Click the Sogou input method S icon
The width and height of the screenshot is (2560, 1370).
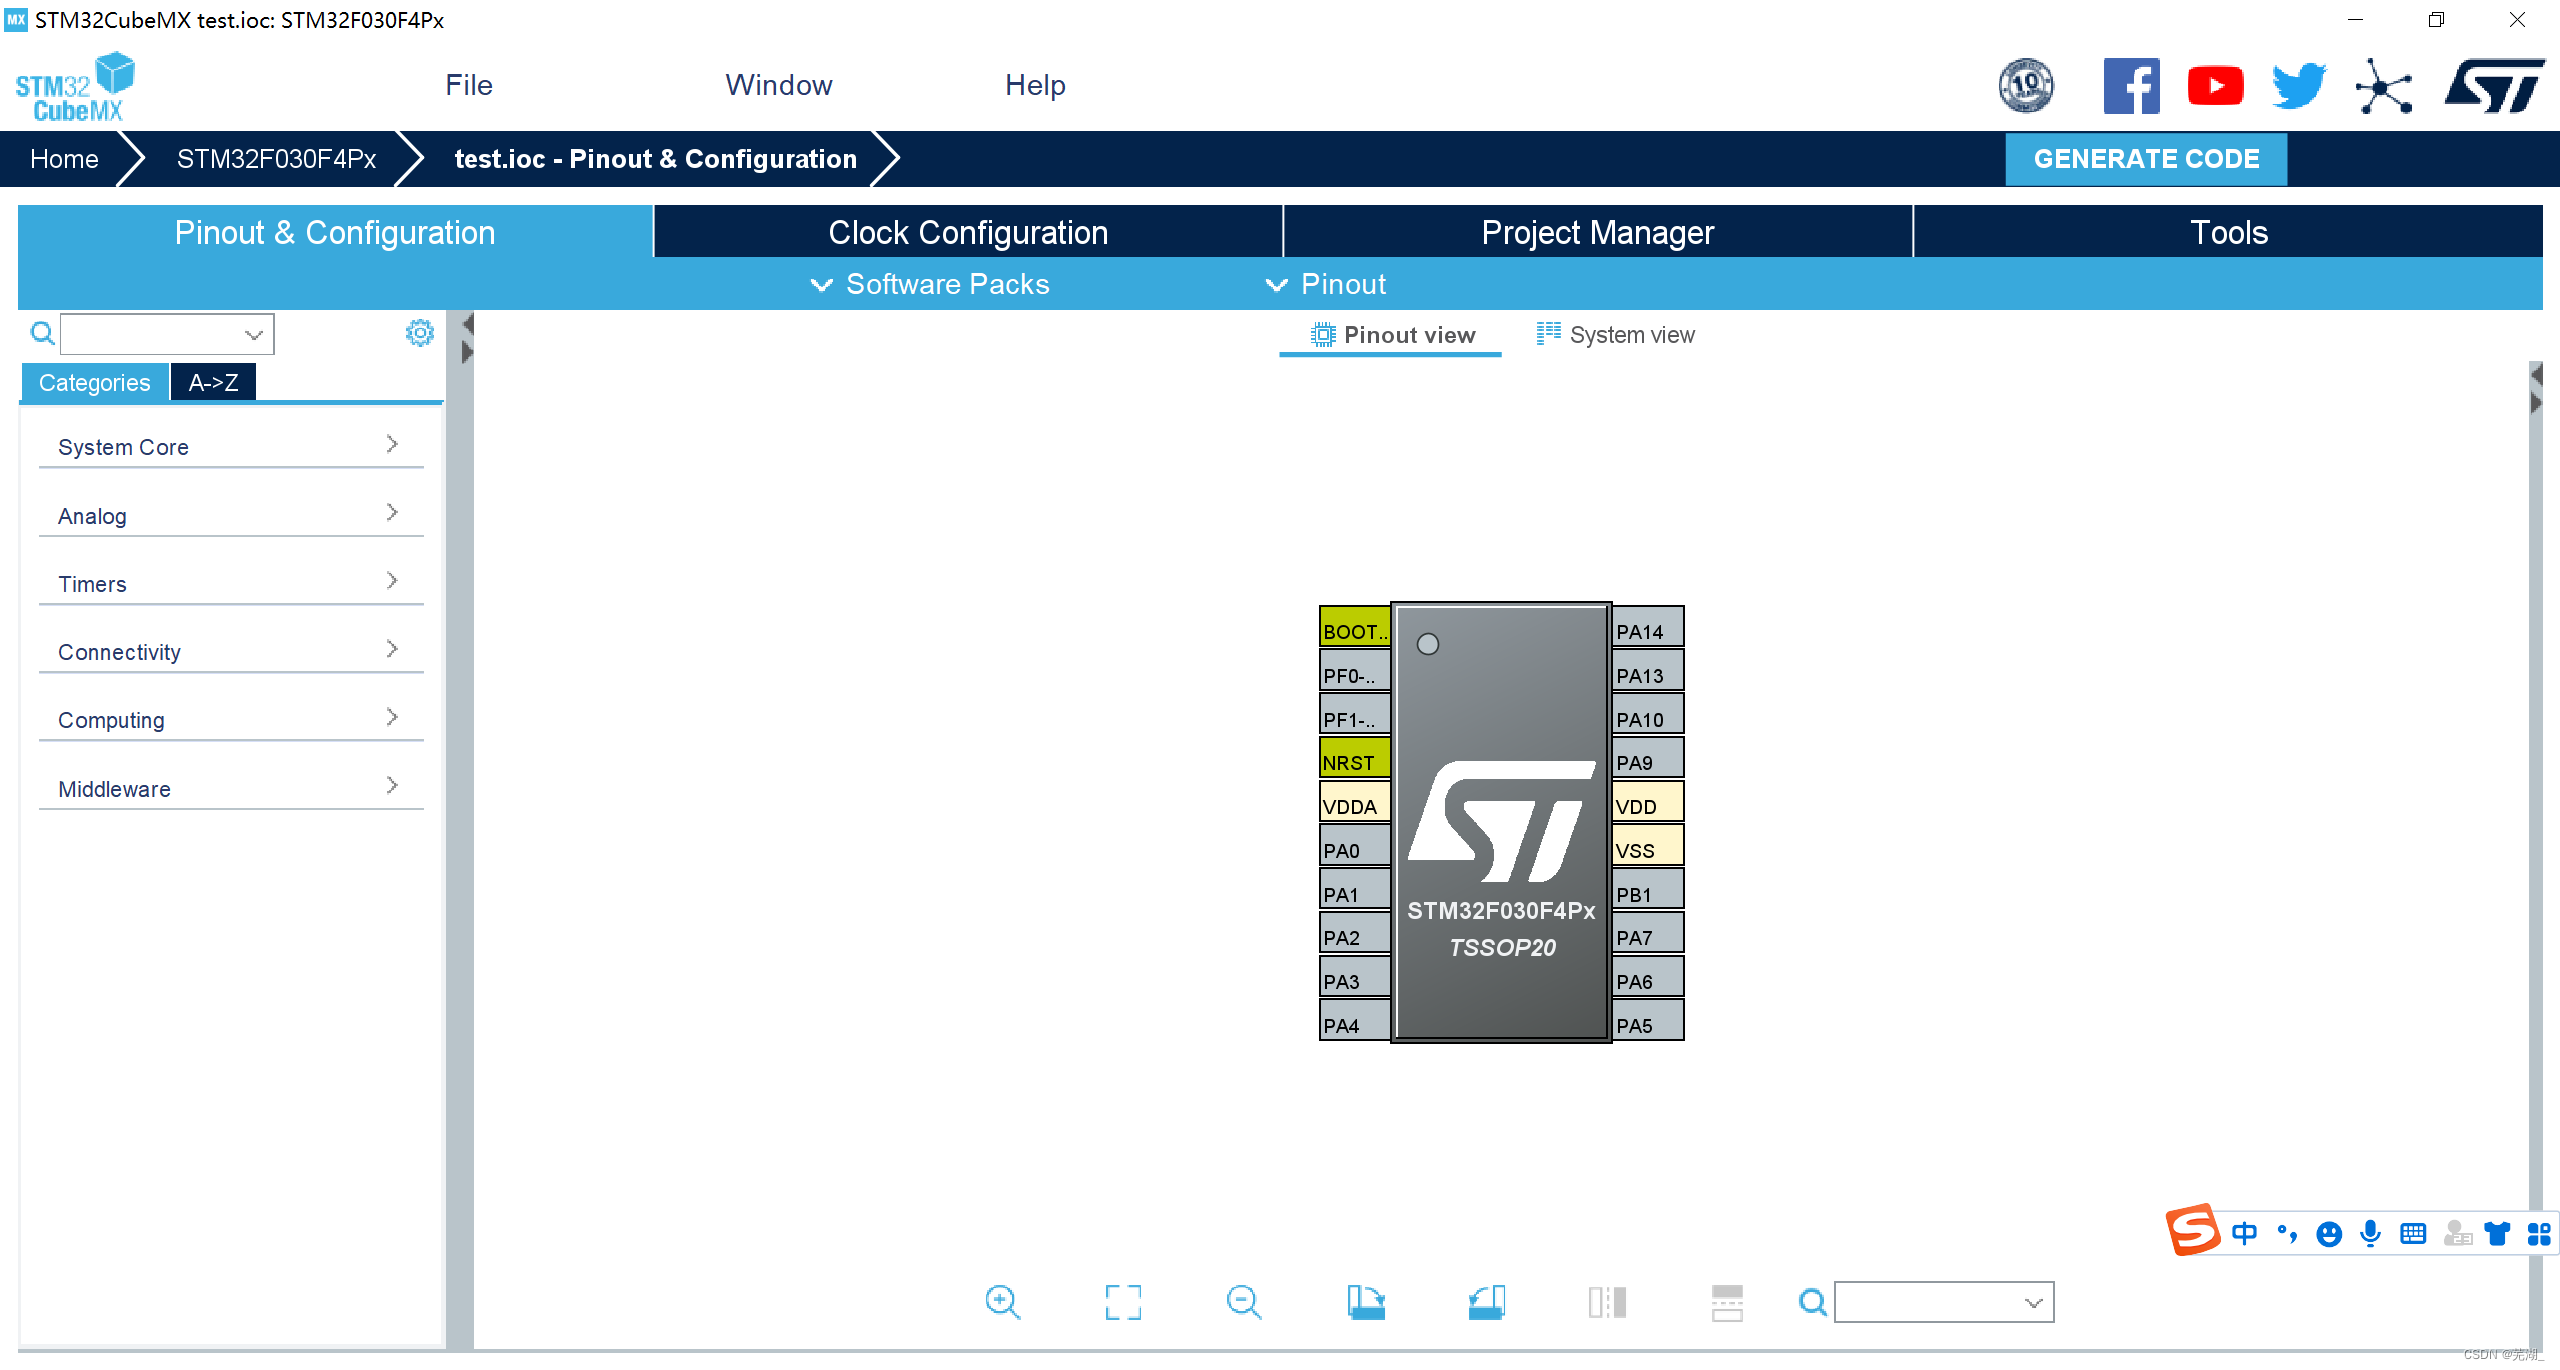tap(2192, 1230)
